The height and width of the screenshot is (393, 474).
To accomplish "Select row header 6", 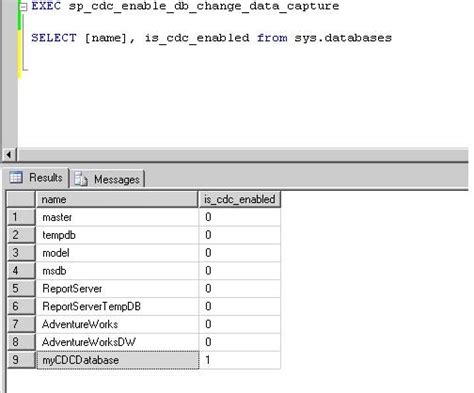I will (x=21, y=306).
